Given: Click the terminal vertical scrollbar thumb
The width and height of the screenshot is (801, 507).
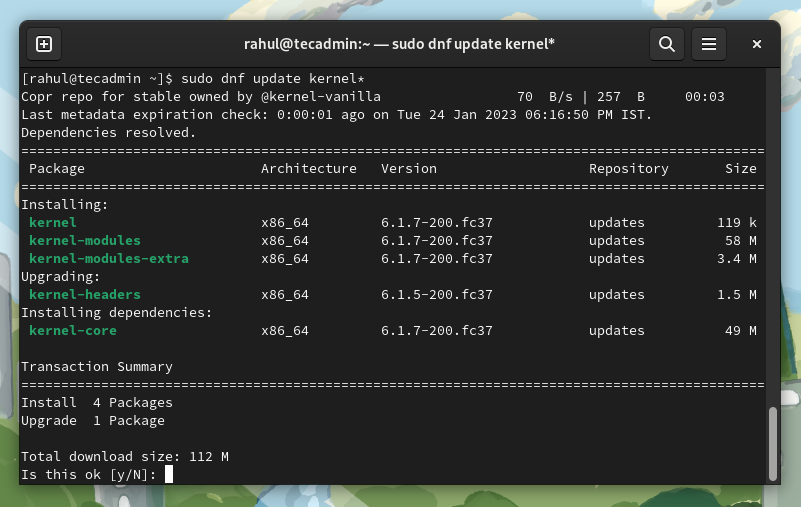Looking at the screenshot, I should click(771, 443).
